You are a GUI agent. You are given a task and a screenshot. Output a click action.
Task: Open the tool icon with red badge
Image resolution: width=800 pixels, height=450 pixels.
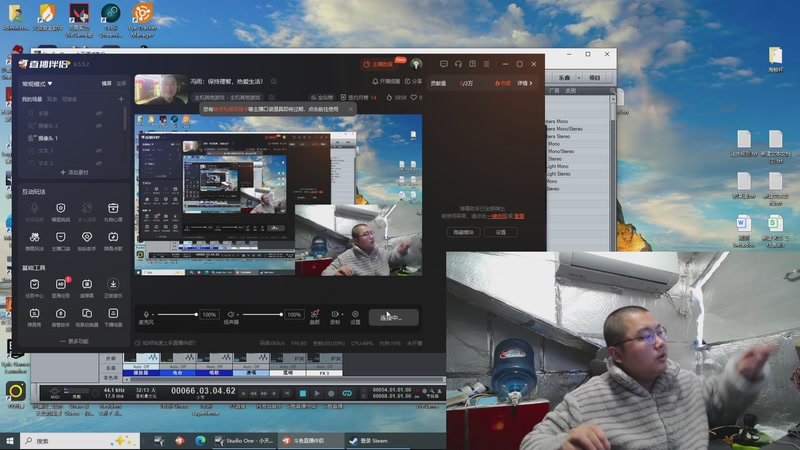click(61, 284)
